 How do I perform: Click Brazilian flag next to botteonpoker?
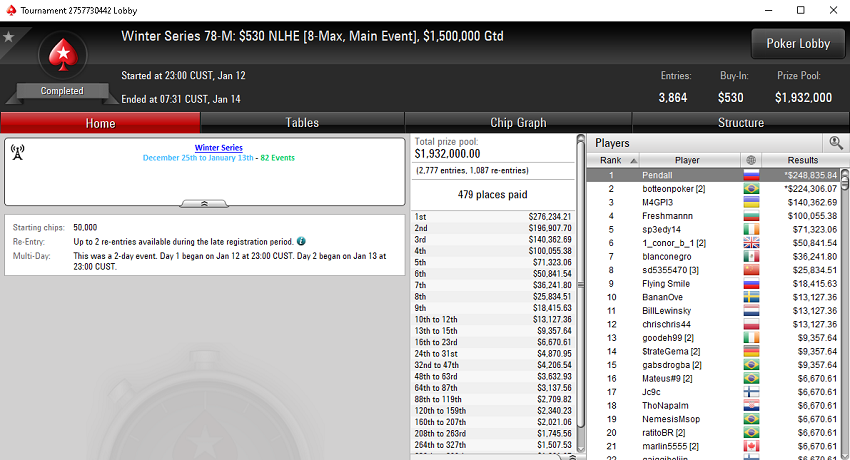751,189
